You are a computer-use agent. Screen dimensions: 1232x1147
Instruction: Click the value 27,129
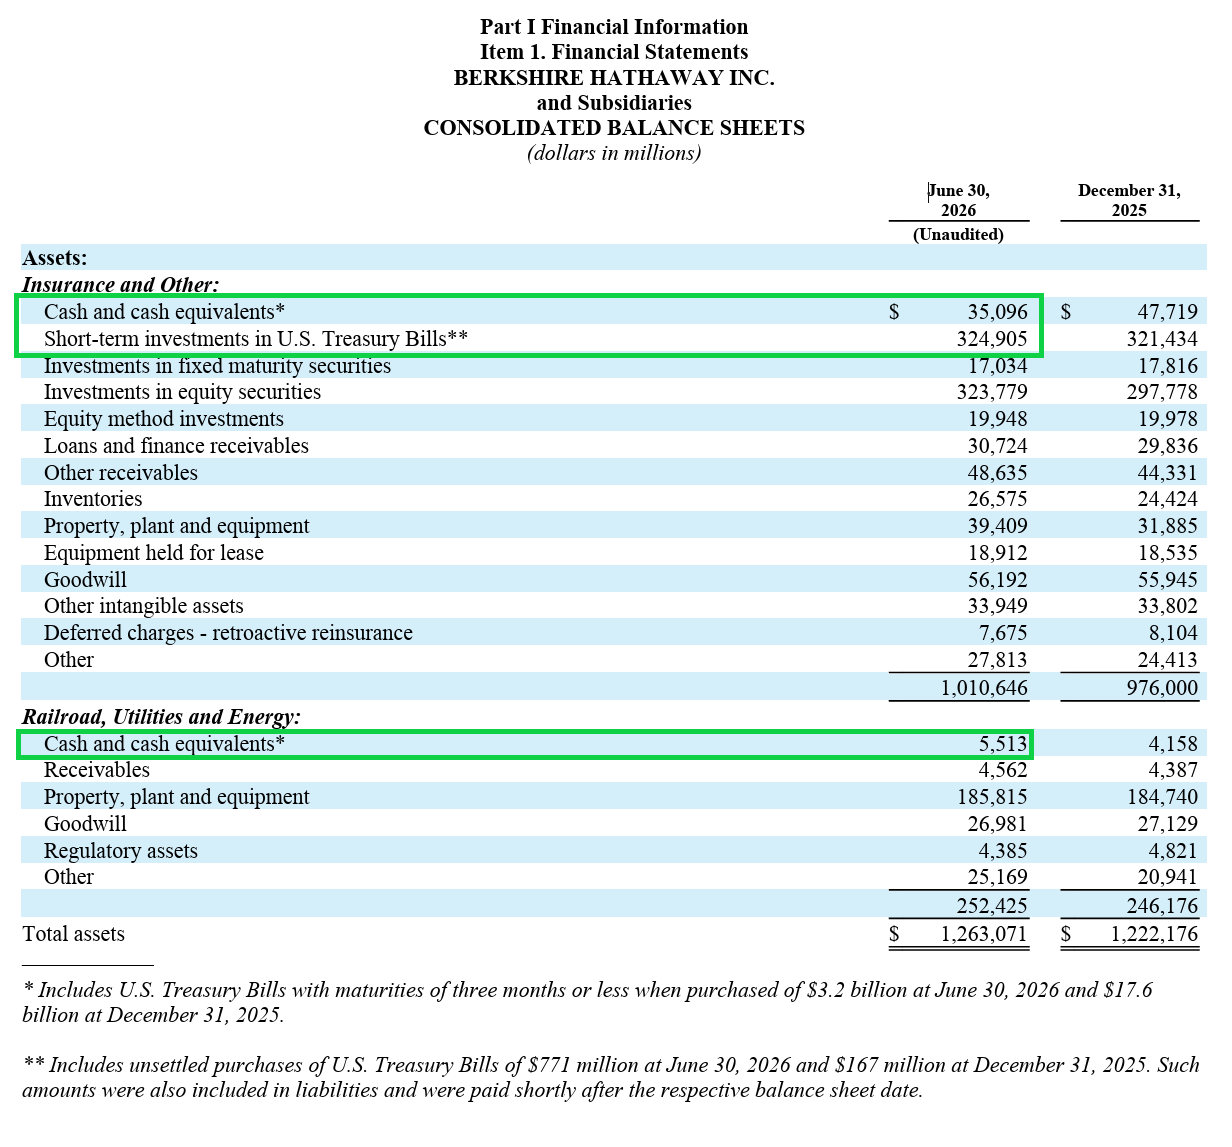pos(1167,824)
